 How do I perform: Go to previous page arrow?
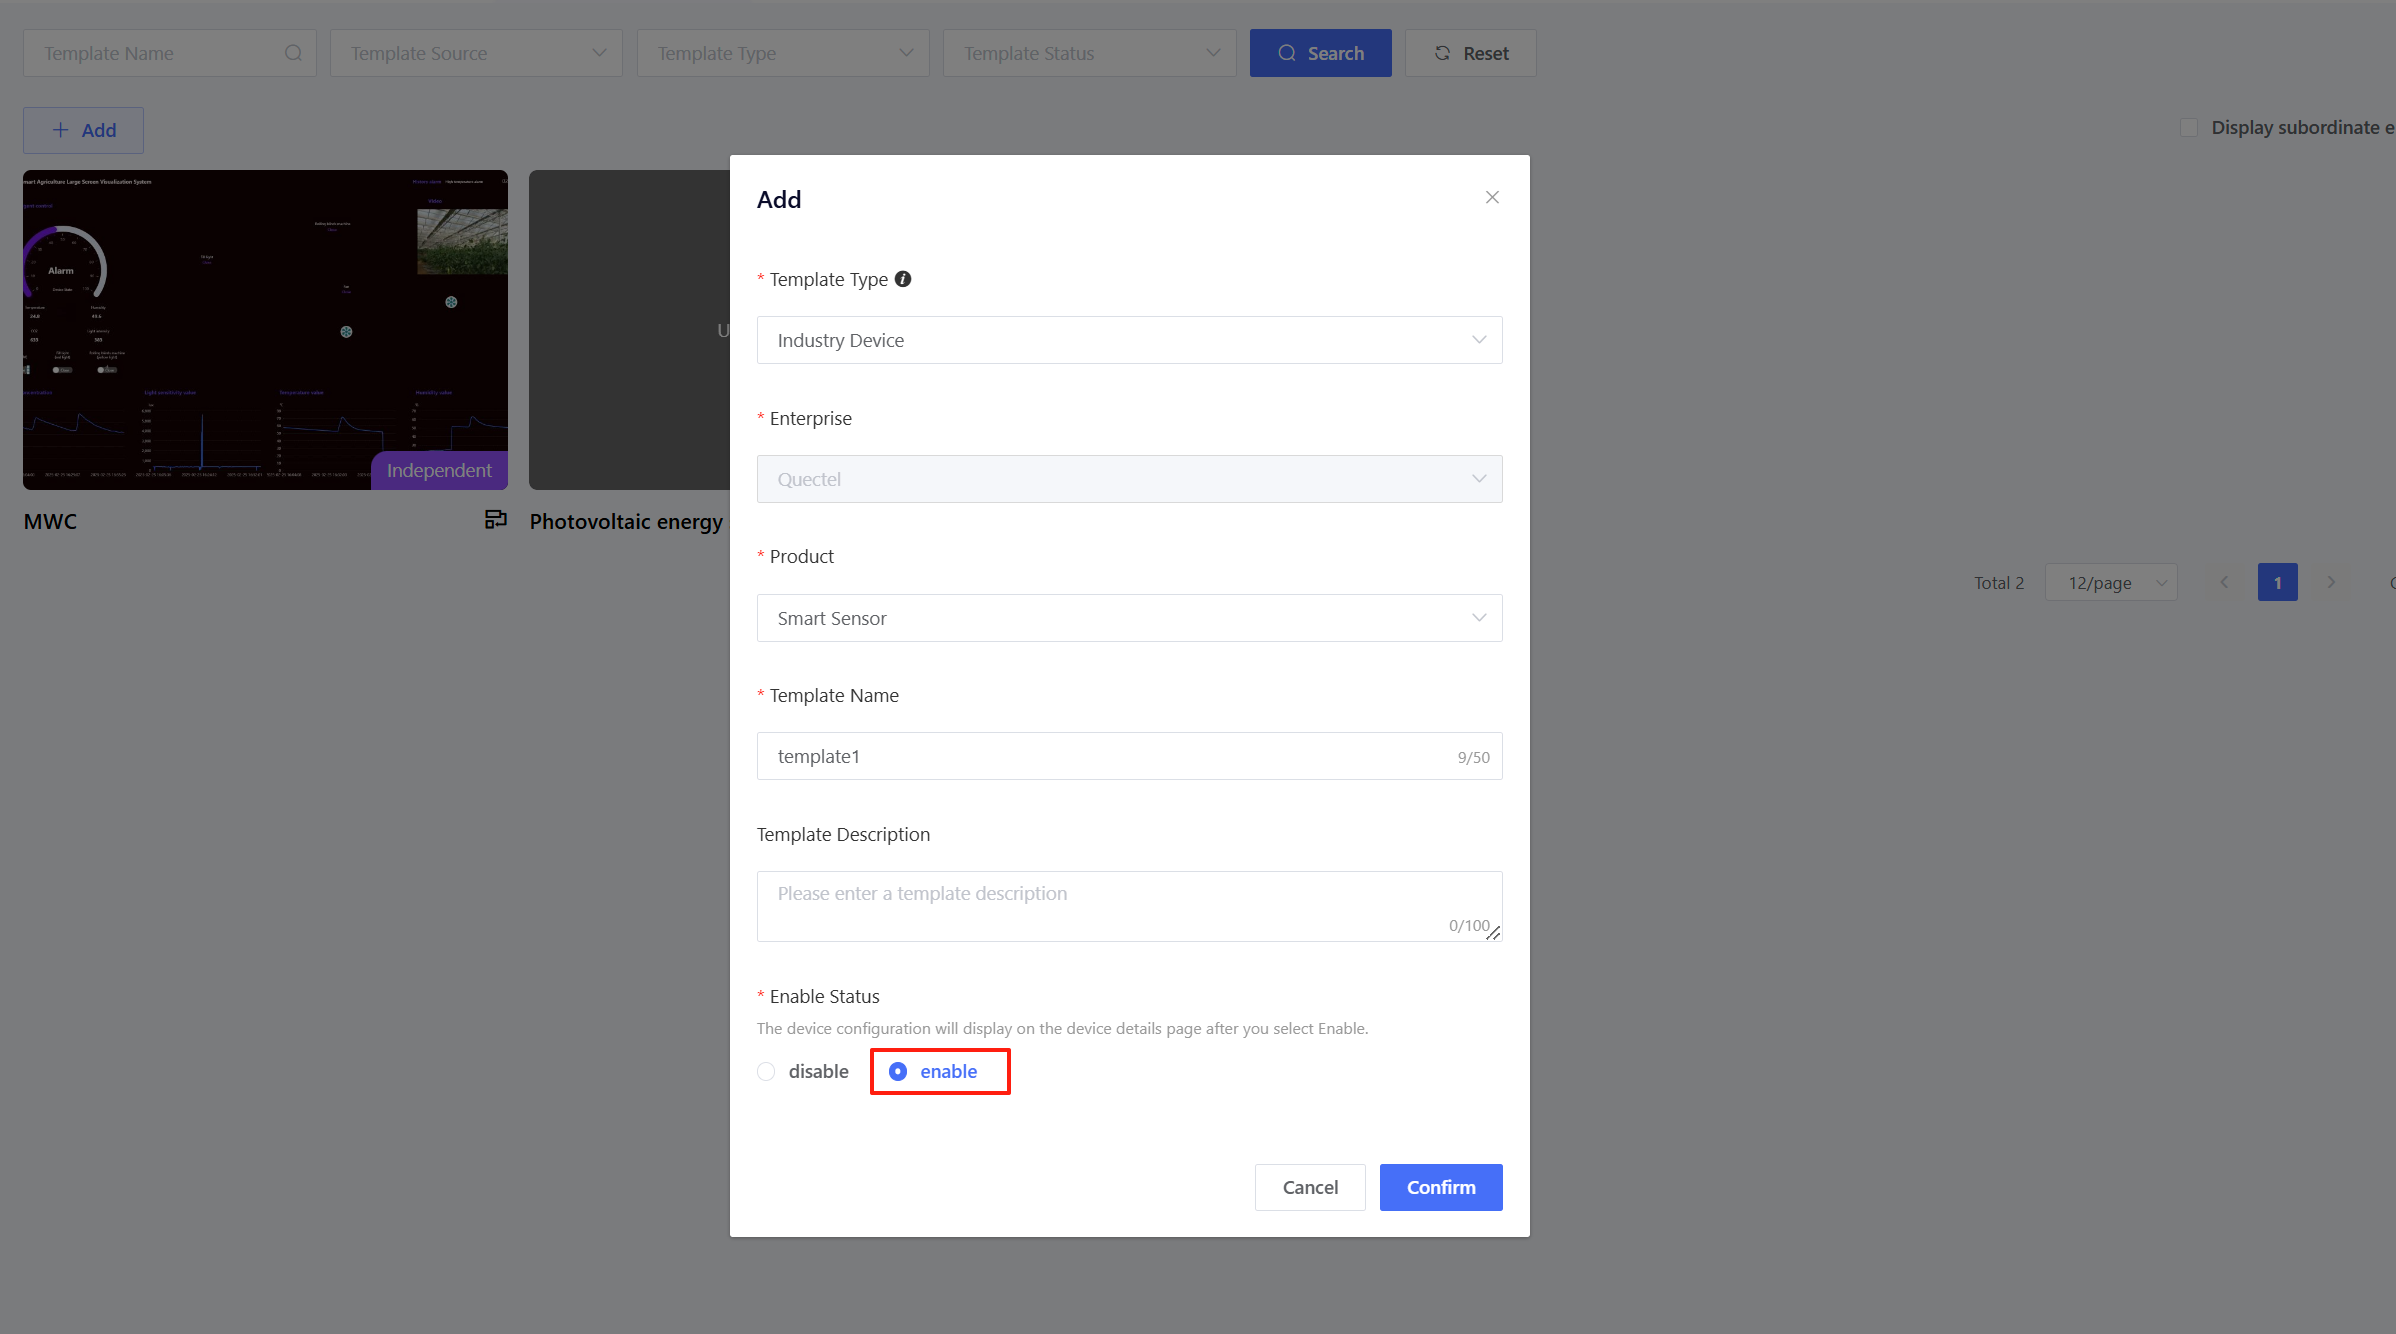2224,582
